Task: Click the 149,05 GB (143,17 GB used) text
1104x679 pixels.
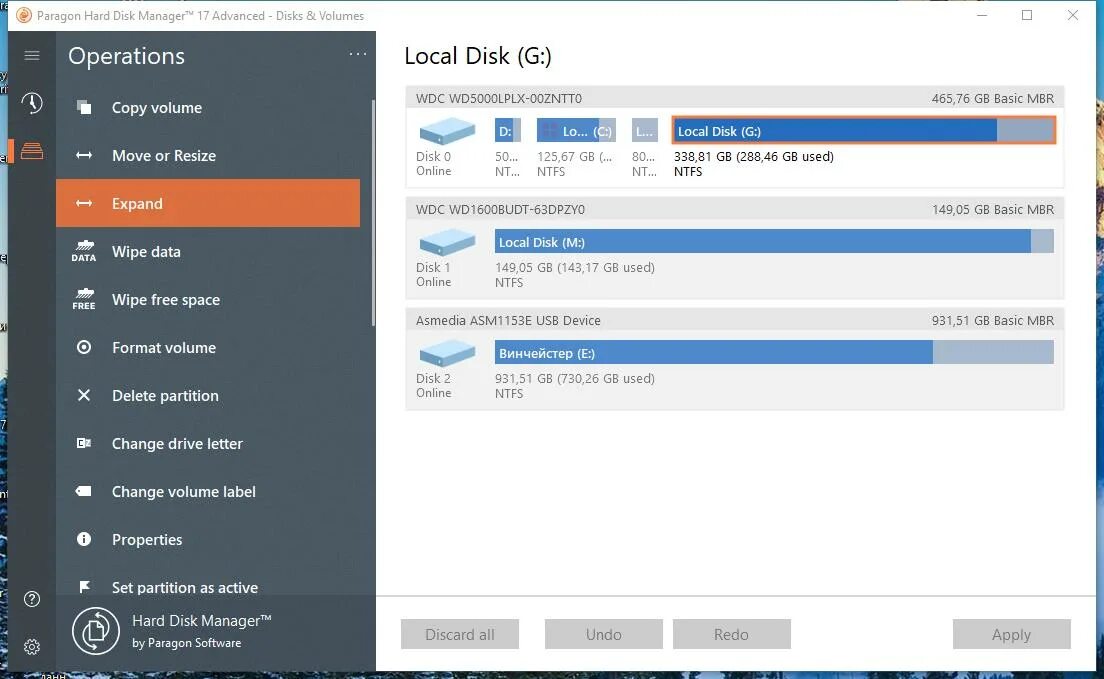Action: (575, 268)
